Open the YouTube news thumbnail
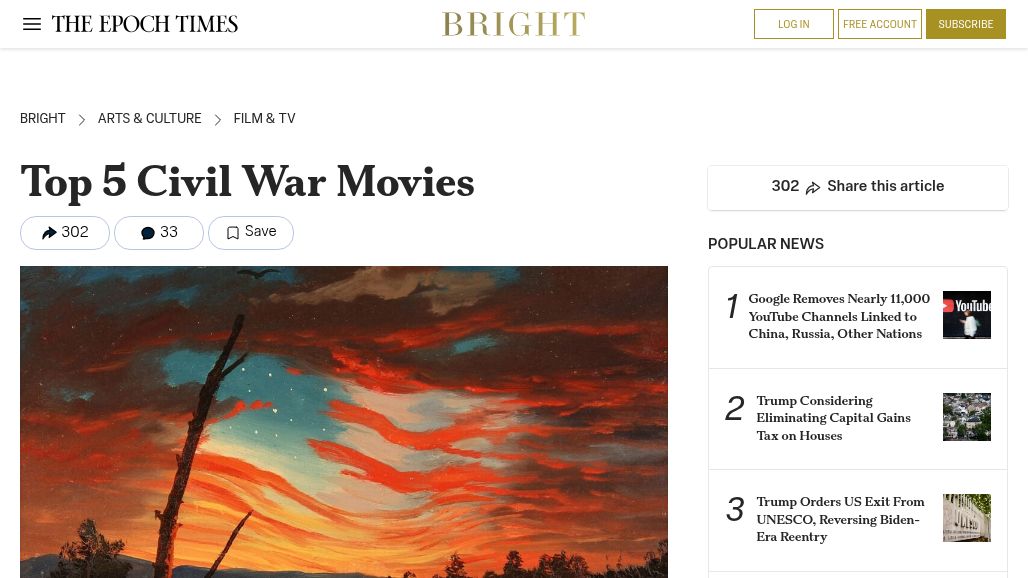Image resolution: width=1028 pixels, height=578 pixels. tap(966, 315)
